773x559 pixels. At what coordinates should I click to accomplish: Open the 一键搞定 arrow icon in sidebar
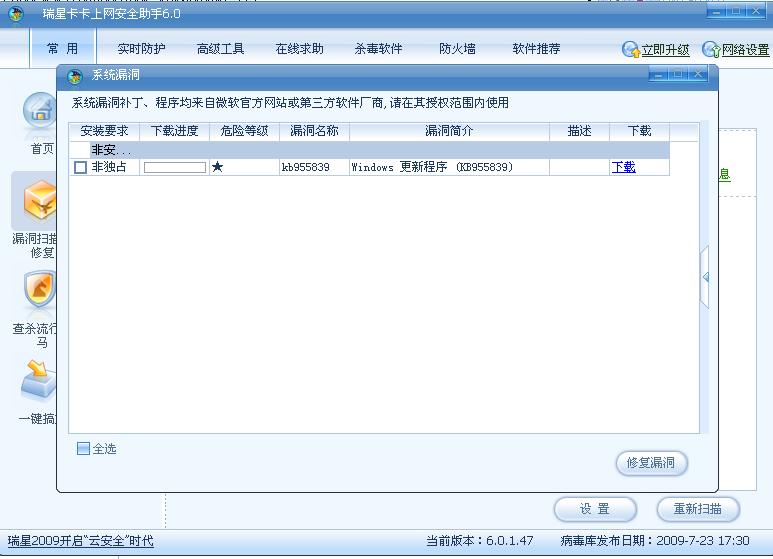click(x=38, y=380)
